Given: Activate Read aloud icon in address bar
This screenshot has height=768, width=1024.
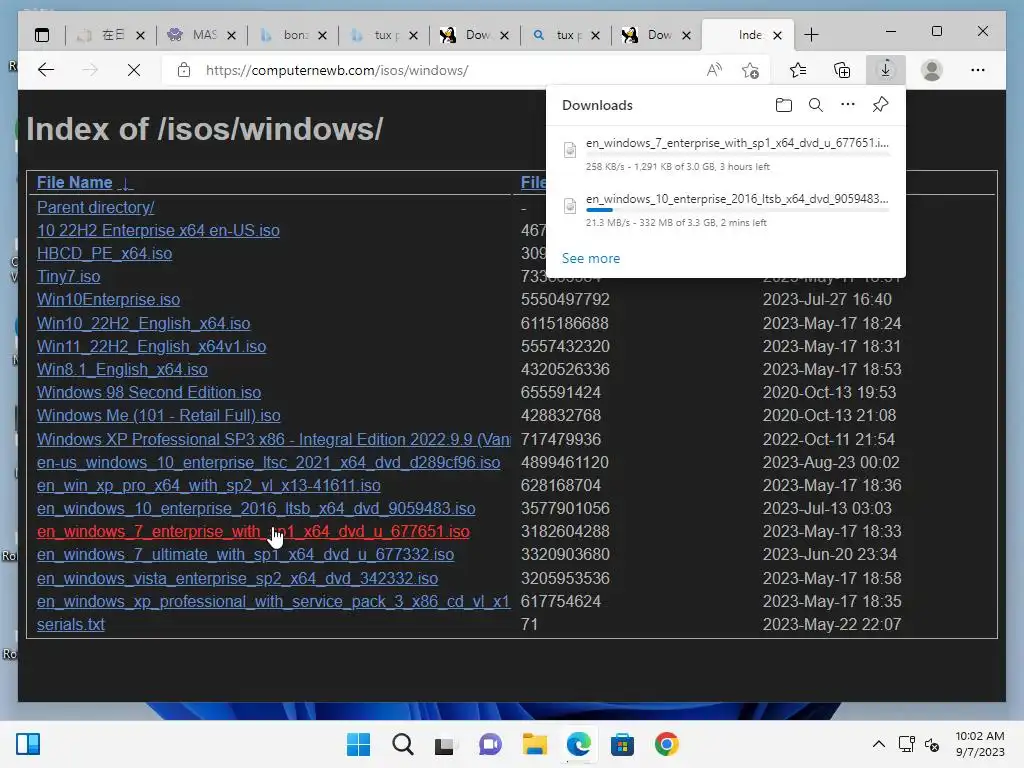Looking at the screenshot, I should pos(714,70).
